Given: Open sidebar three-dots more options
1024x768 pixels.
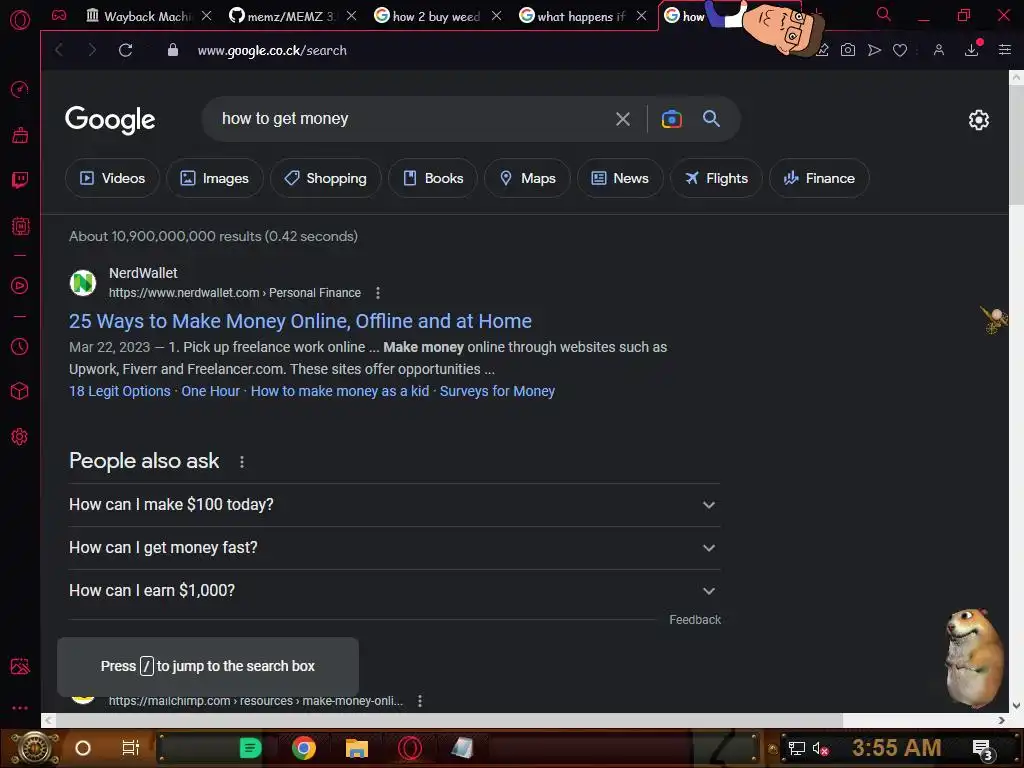Looking at the screenshot, I should coord(20,707).
